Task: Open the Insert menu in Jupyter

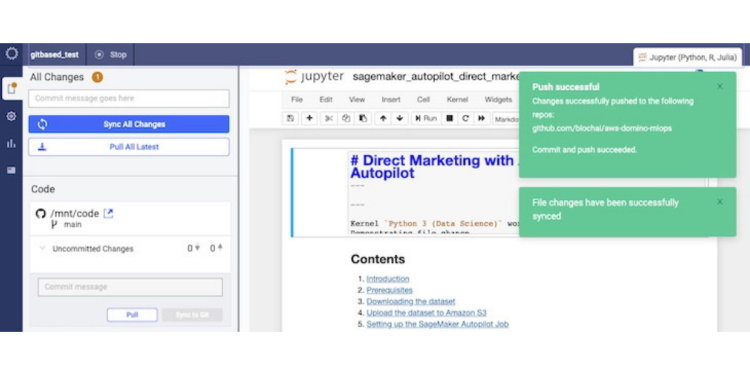Action: pyautogui.click(x=391, y=99)
